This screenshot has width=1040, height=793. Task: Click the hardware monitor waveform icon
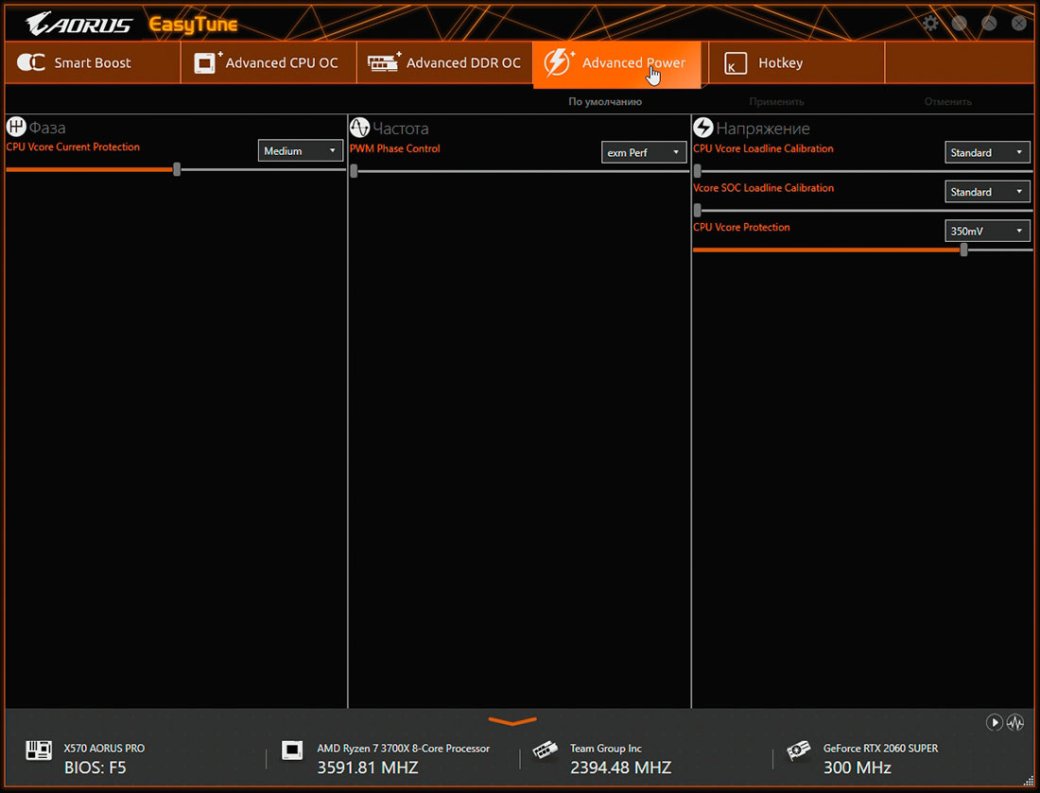[1015, 722]
